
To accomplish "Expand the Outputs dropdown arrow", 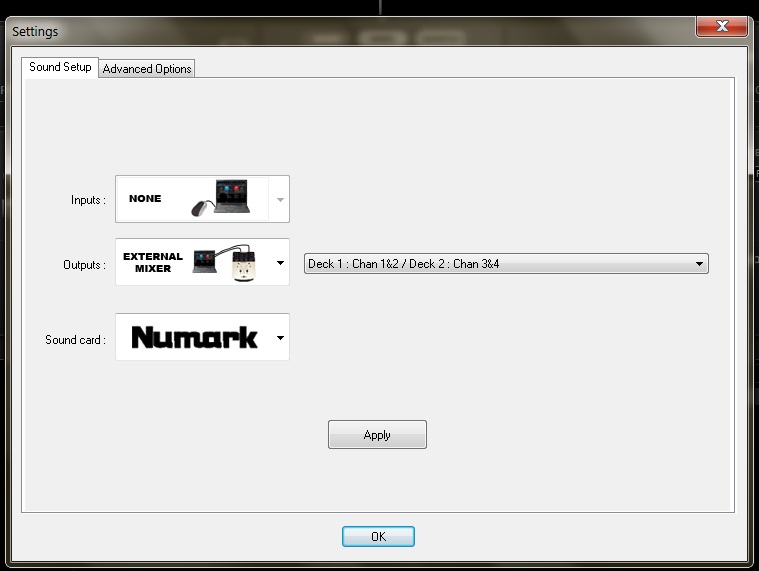I will [280, 264].
